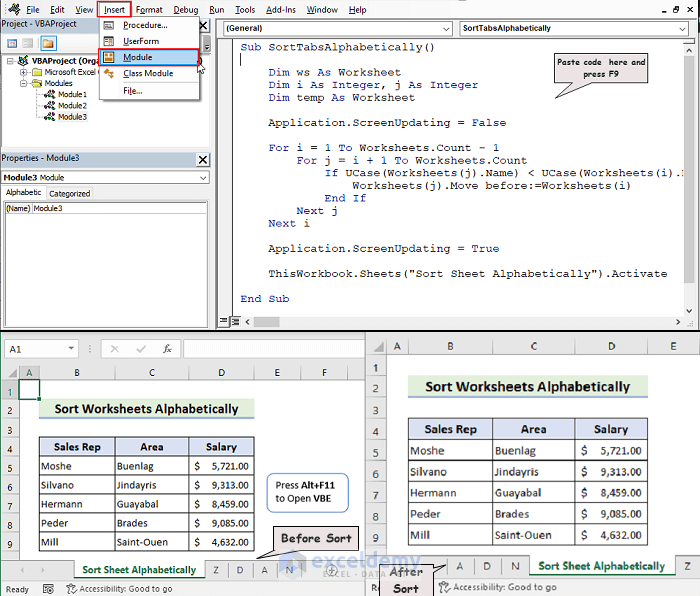This screenshot has height=596, width=700.
Task: Select the N sheet tab in After Sort workbook
Action: click(515, 567)
